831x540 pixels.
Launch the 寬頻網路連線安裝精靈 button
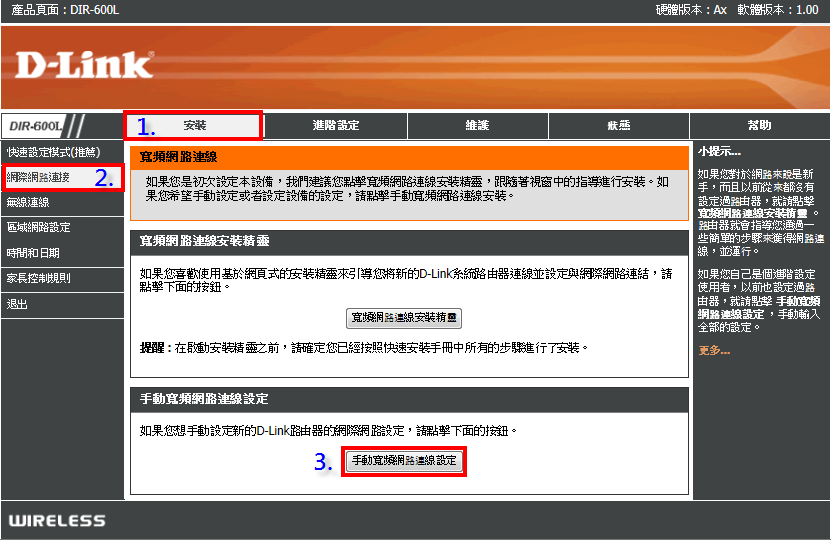[404, 317]
